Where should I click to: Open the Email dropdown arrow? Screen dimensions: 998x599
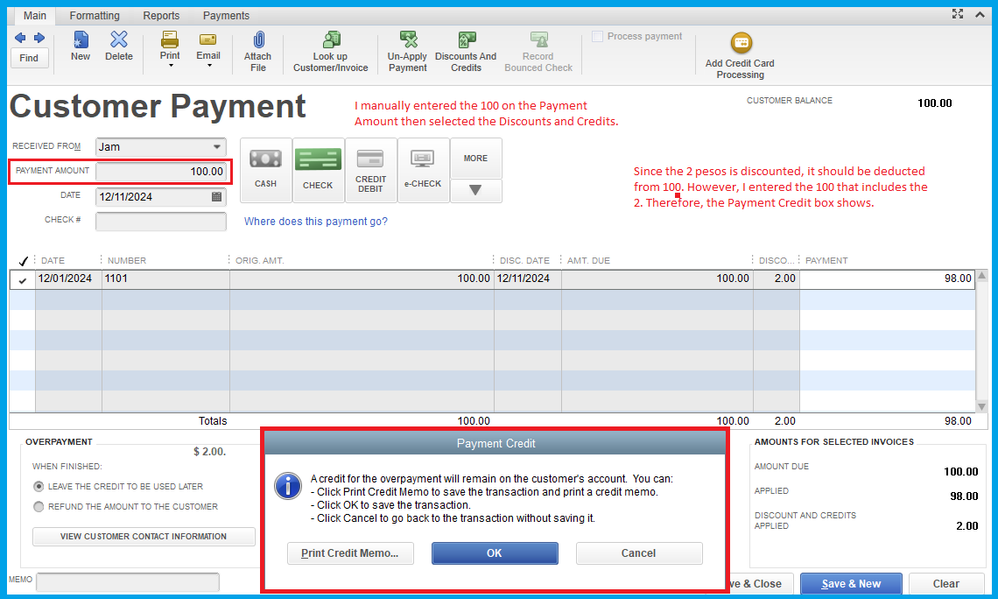coord(209,65)
